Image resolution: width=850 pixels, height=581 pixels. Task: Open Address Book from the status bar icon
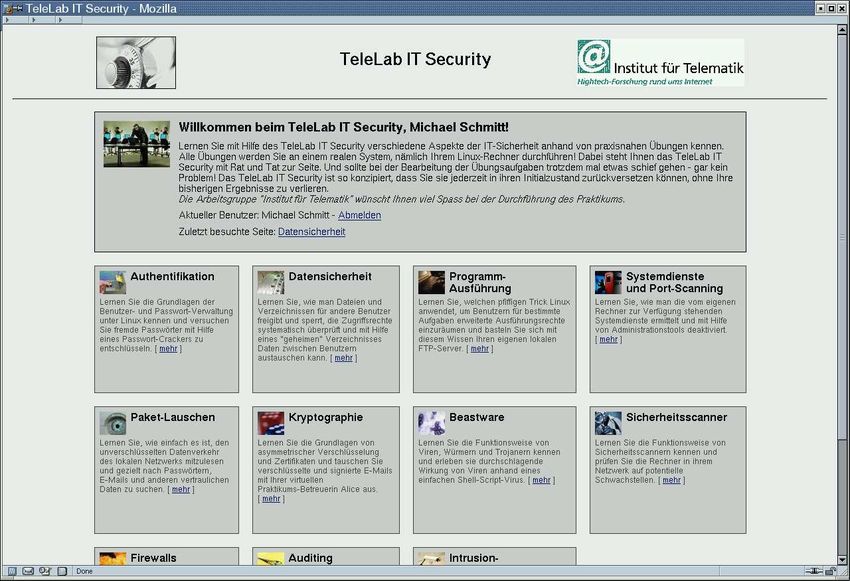62,571
